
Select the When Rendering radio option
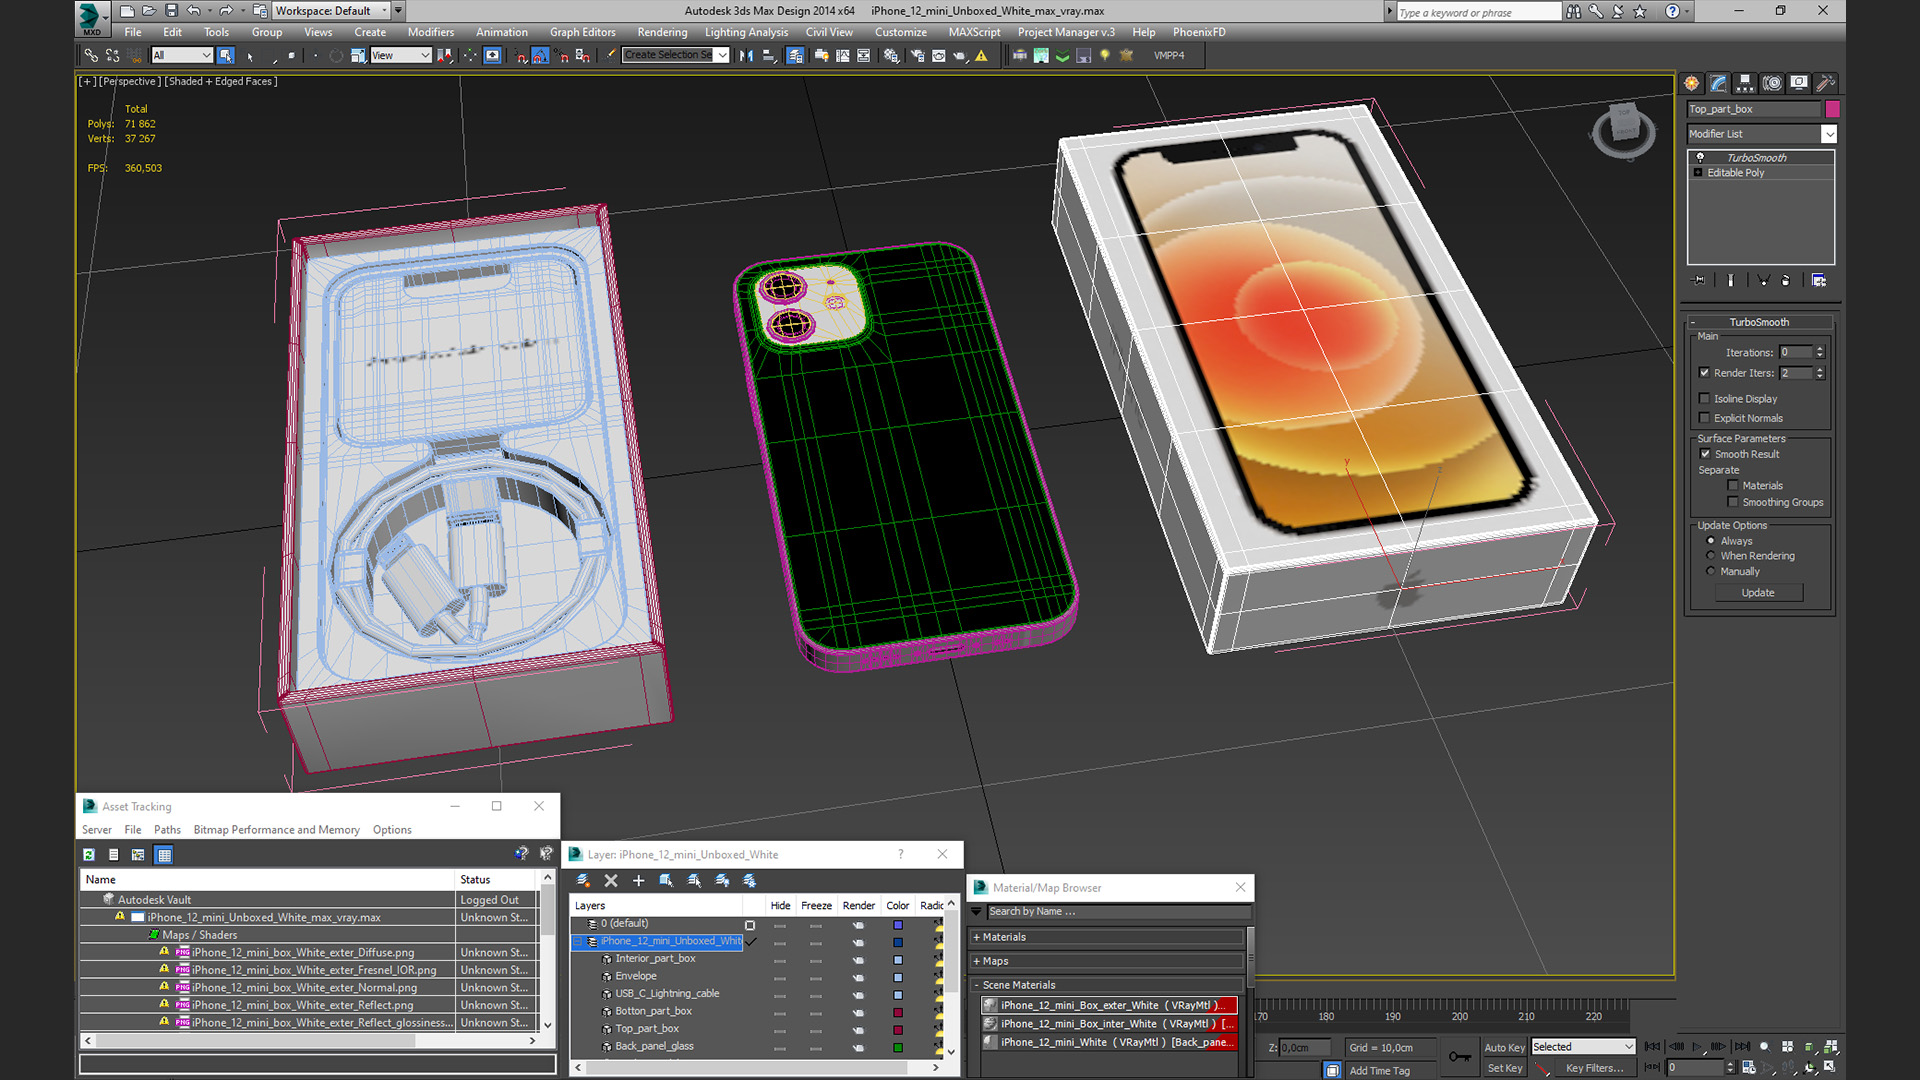[1710, 556]
